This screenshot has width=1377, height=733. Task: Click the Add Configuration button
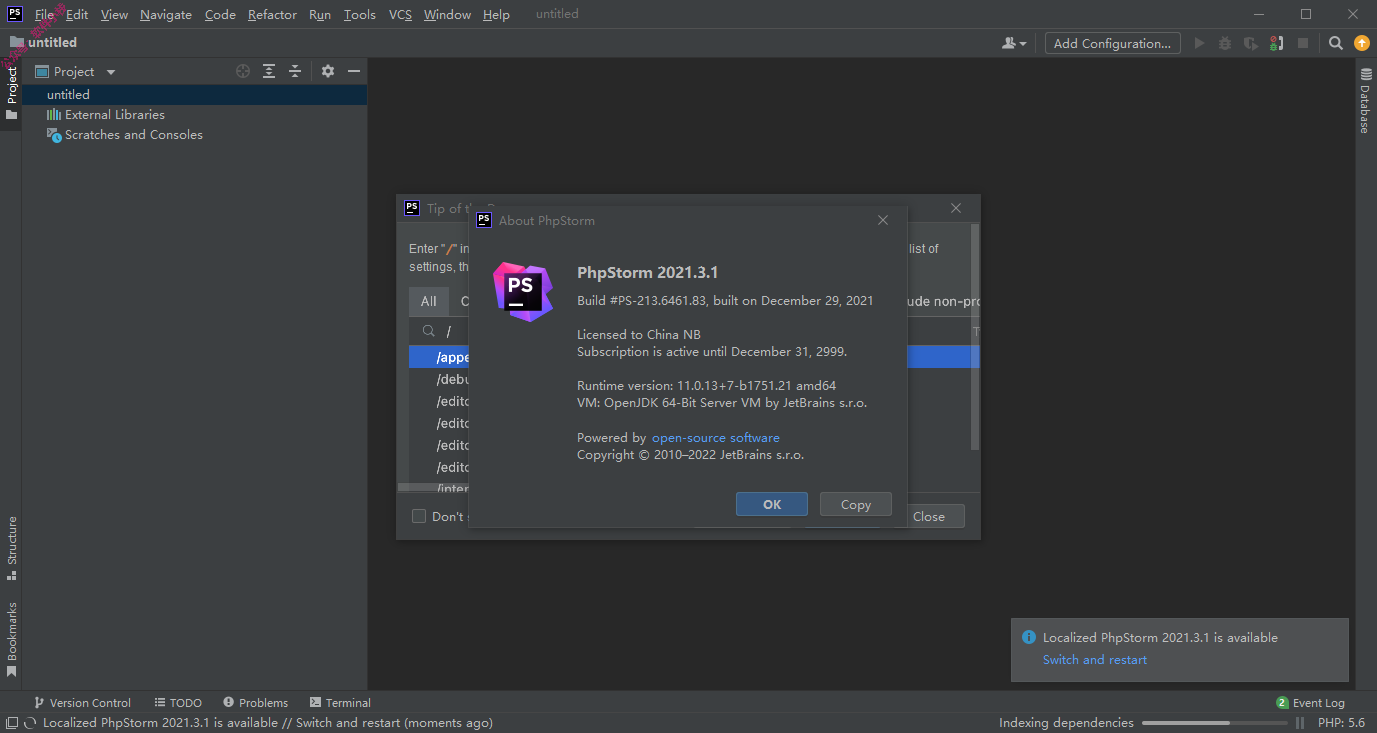click(x=1112, y=43)
